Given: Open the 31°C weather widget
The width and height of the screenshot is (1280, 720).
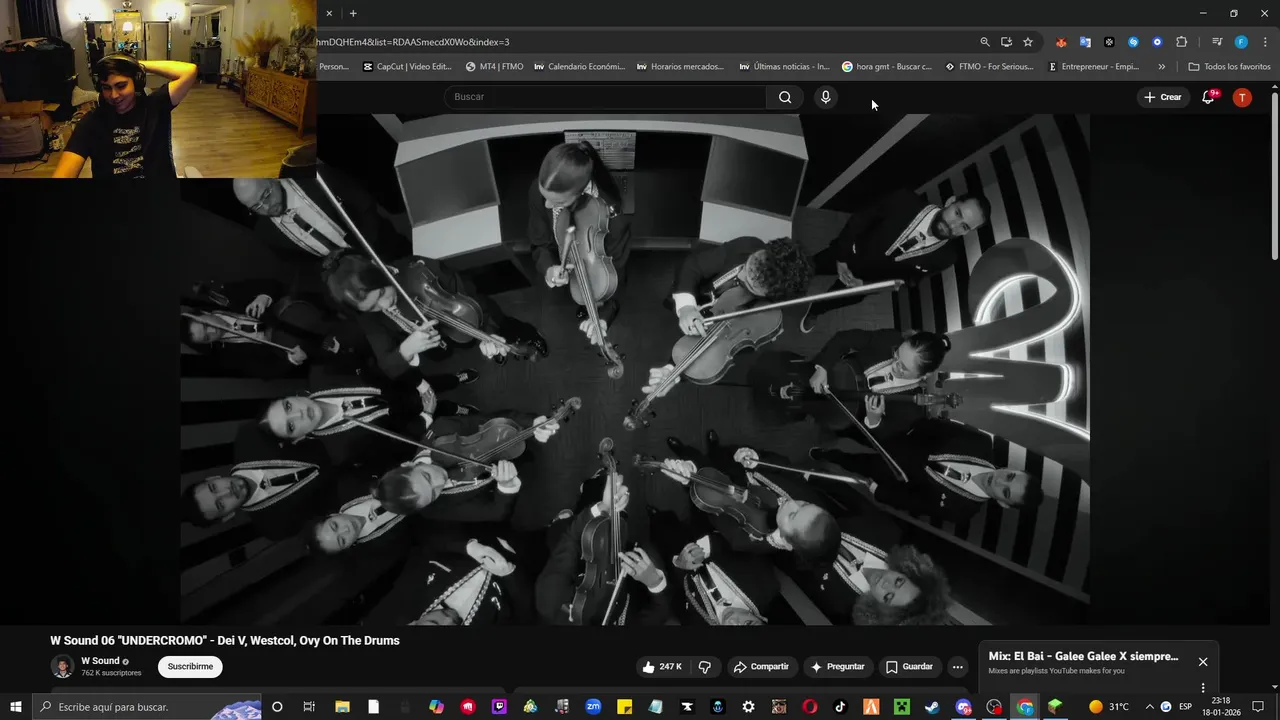Looking at the screenshot, I should tap(1109, 707).
